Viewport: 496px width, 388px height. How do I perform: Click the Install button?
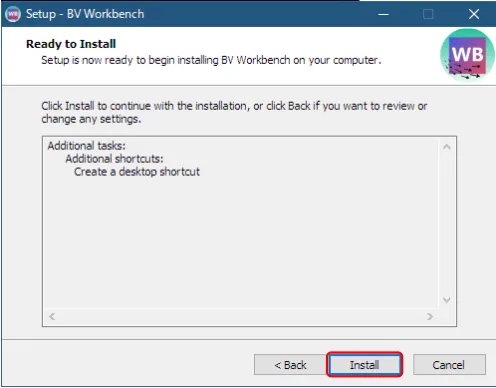pyautogui.click(x=364, y=365)
